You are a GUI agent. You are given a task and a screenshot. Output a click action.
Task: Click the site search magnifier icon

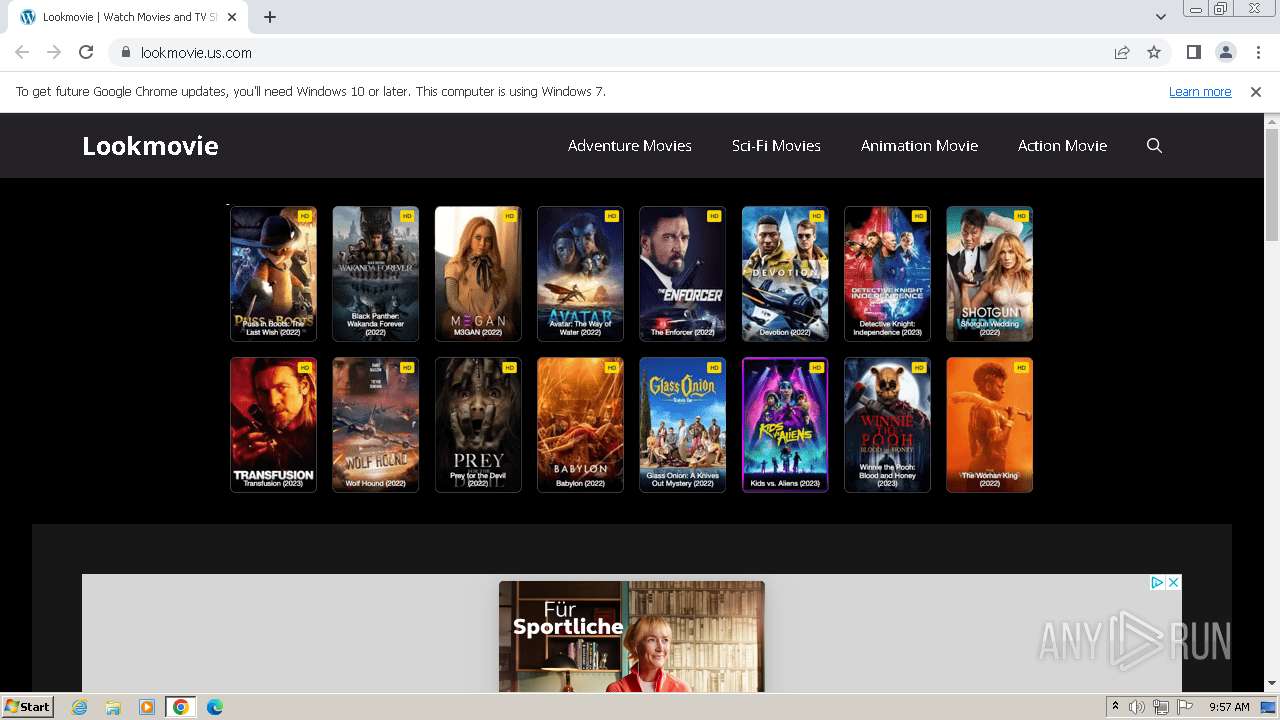[x=1154, y=146]
